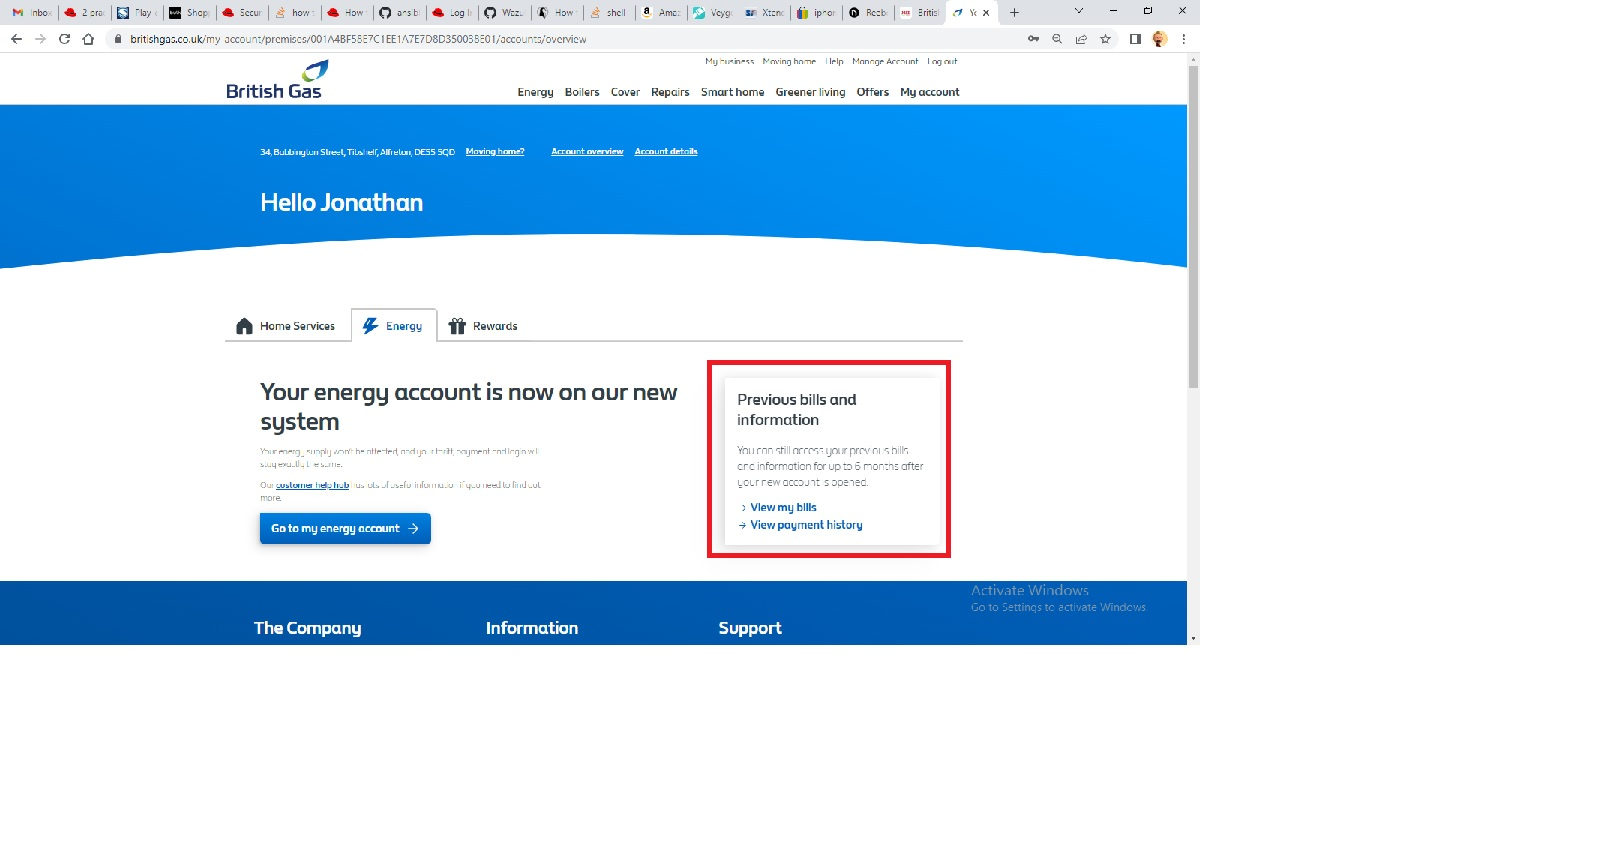Open the My business link
1600x860 pixels.
730,62
